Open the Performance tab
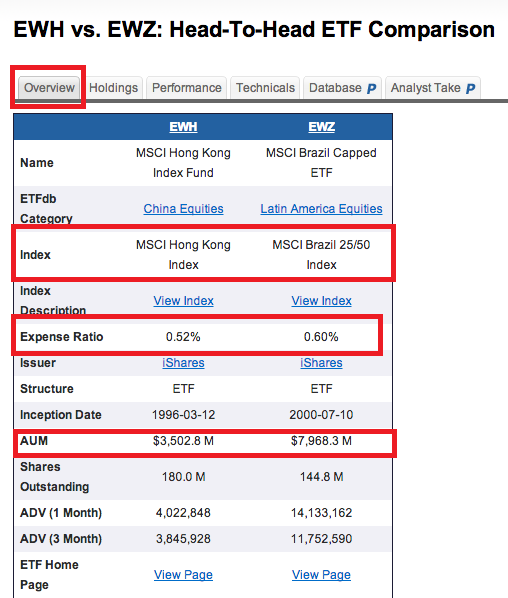508x598 pixels. [x=186, y=88]
